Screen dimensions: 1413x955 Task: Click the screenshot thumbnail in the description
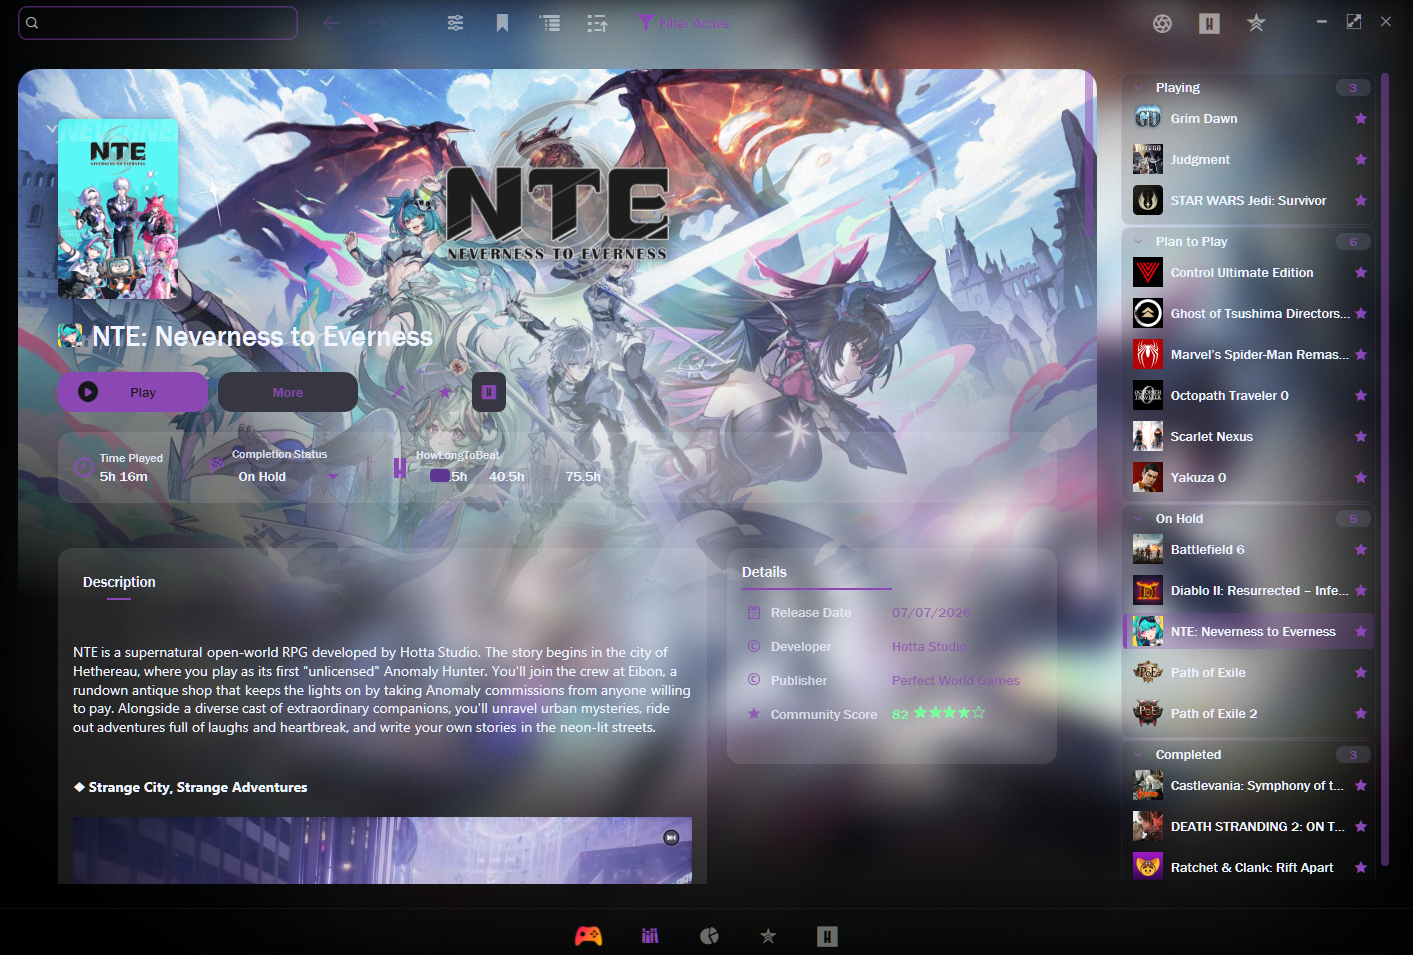tap(382, 850)
